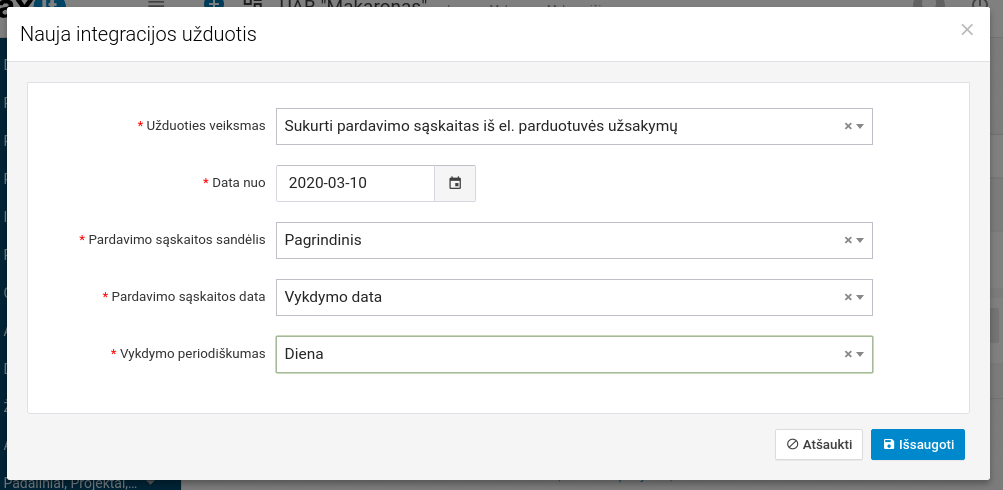
Task: Save the task with Išsaugoti
Action: [917, 445]
